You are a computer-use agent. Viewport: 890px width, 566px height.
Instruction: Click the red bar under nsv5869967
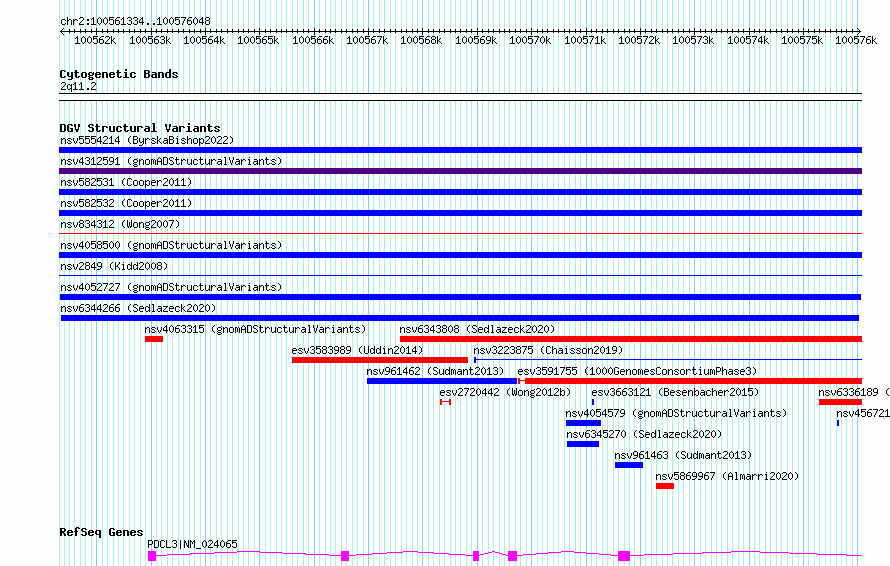point(665,486)
